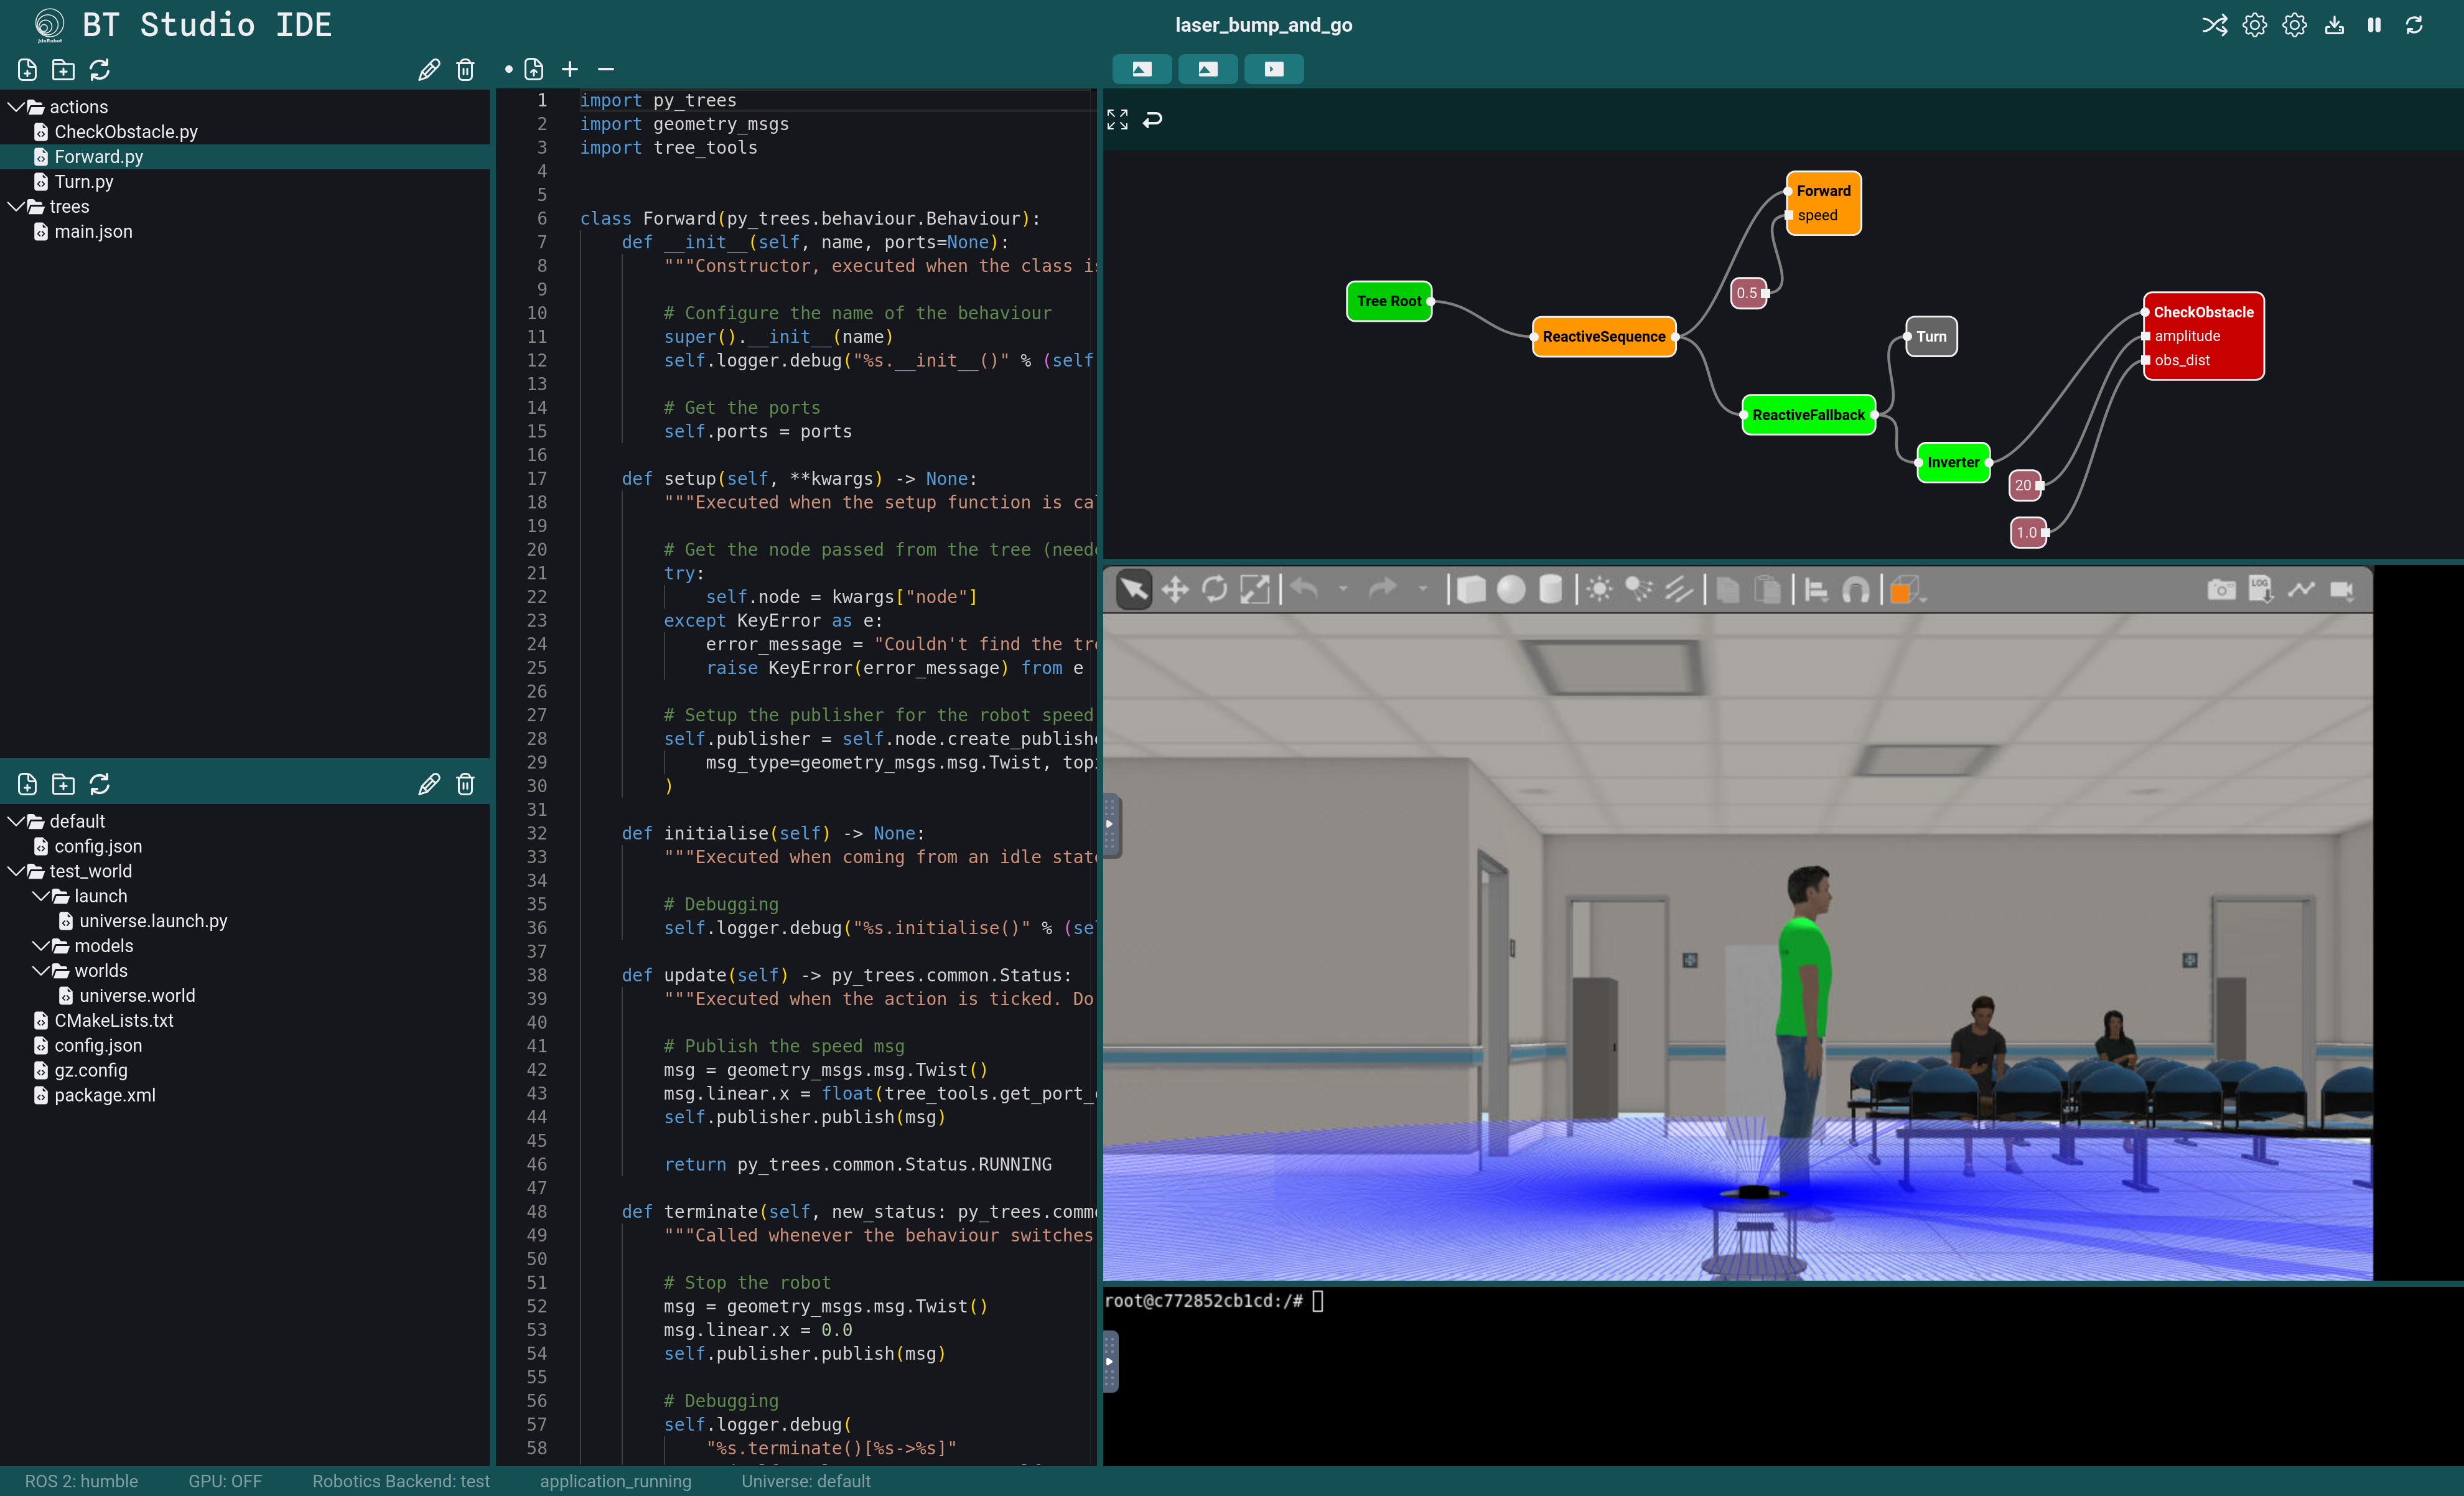The width and height of the screenshot is (2464, 1496).
Task: Collapse the test_world folder
Action: point(15,870)
